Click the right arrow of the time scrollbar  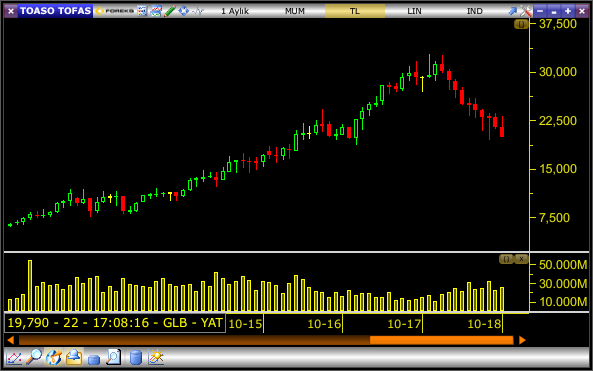522,340
